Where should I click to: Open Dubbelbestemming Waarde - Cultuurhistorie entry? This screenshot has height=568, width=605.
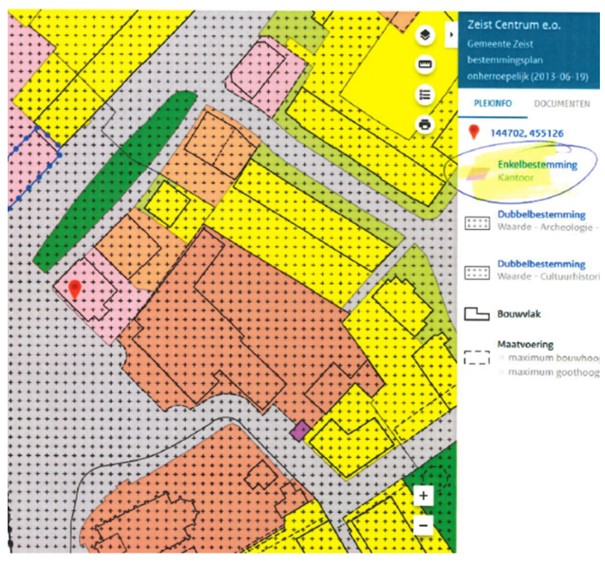(x=548, y=270)
